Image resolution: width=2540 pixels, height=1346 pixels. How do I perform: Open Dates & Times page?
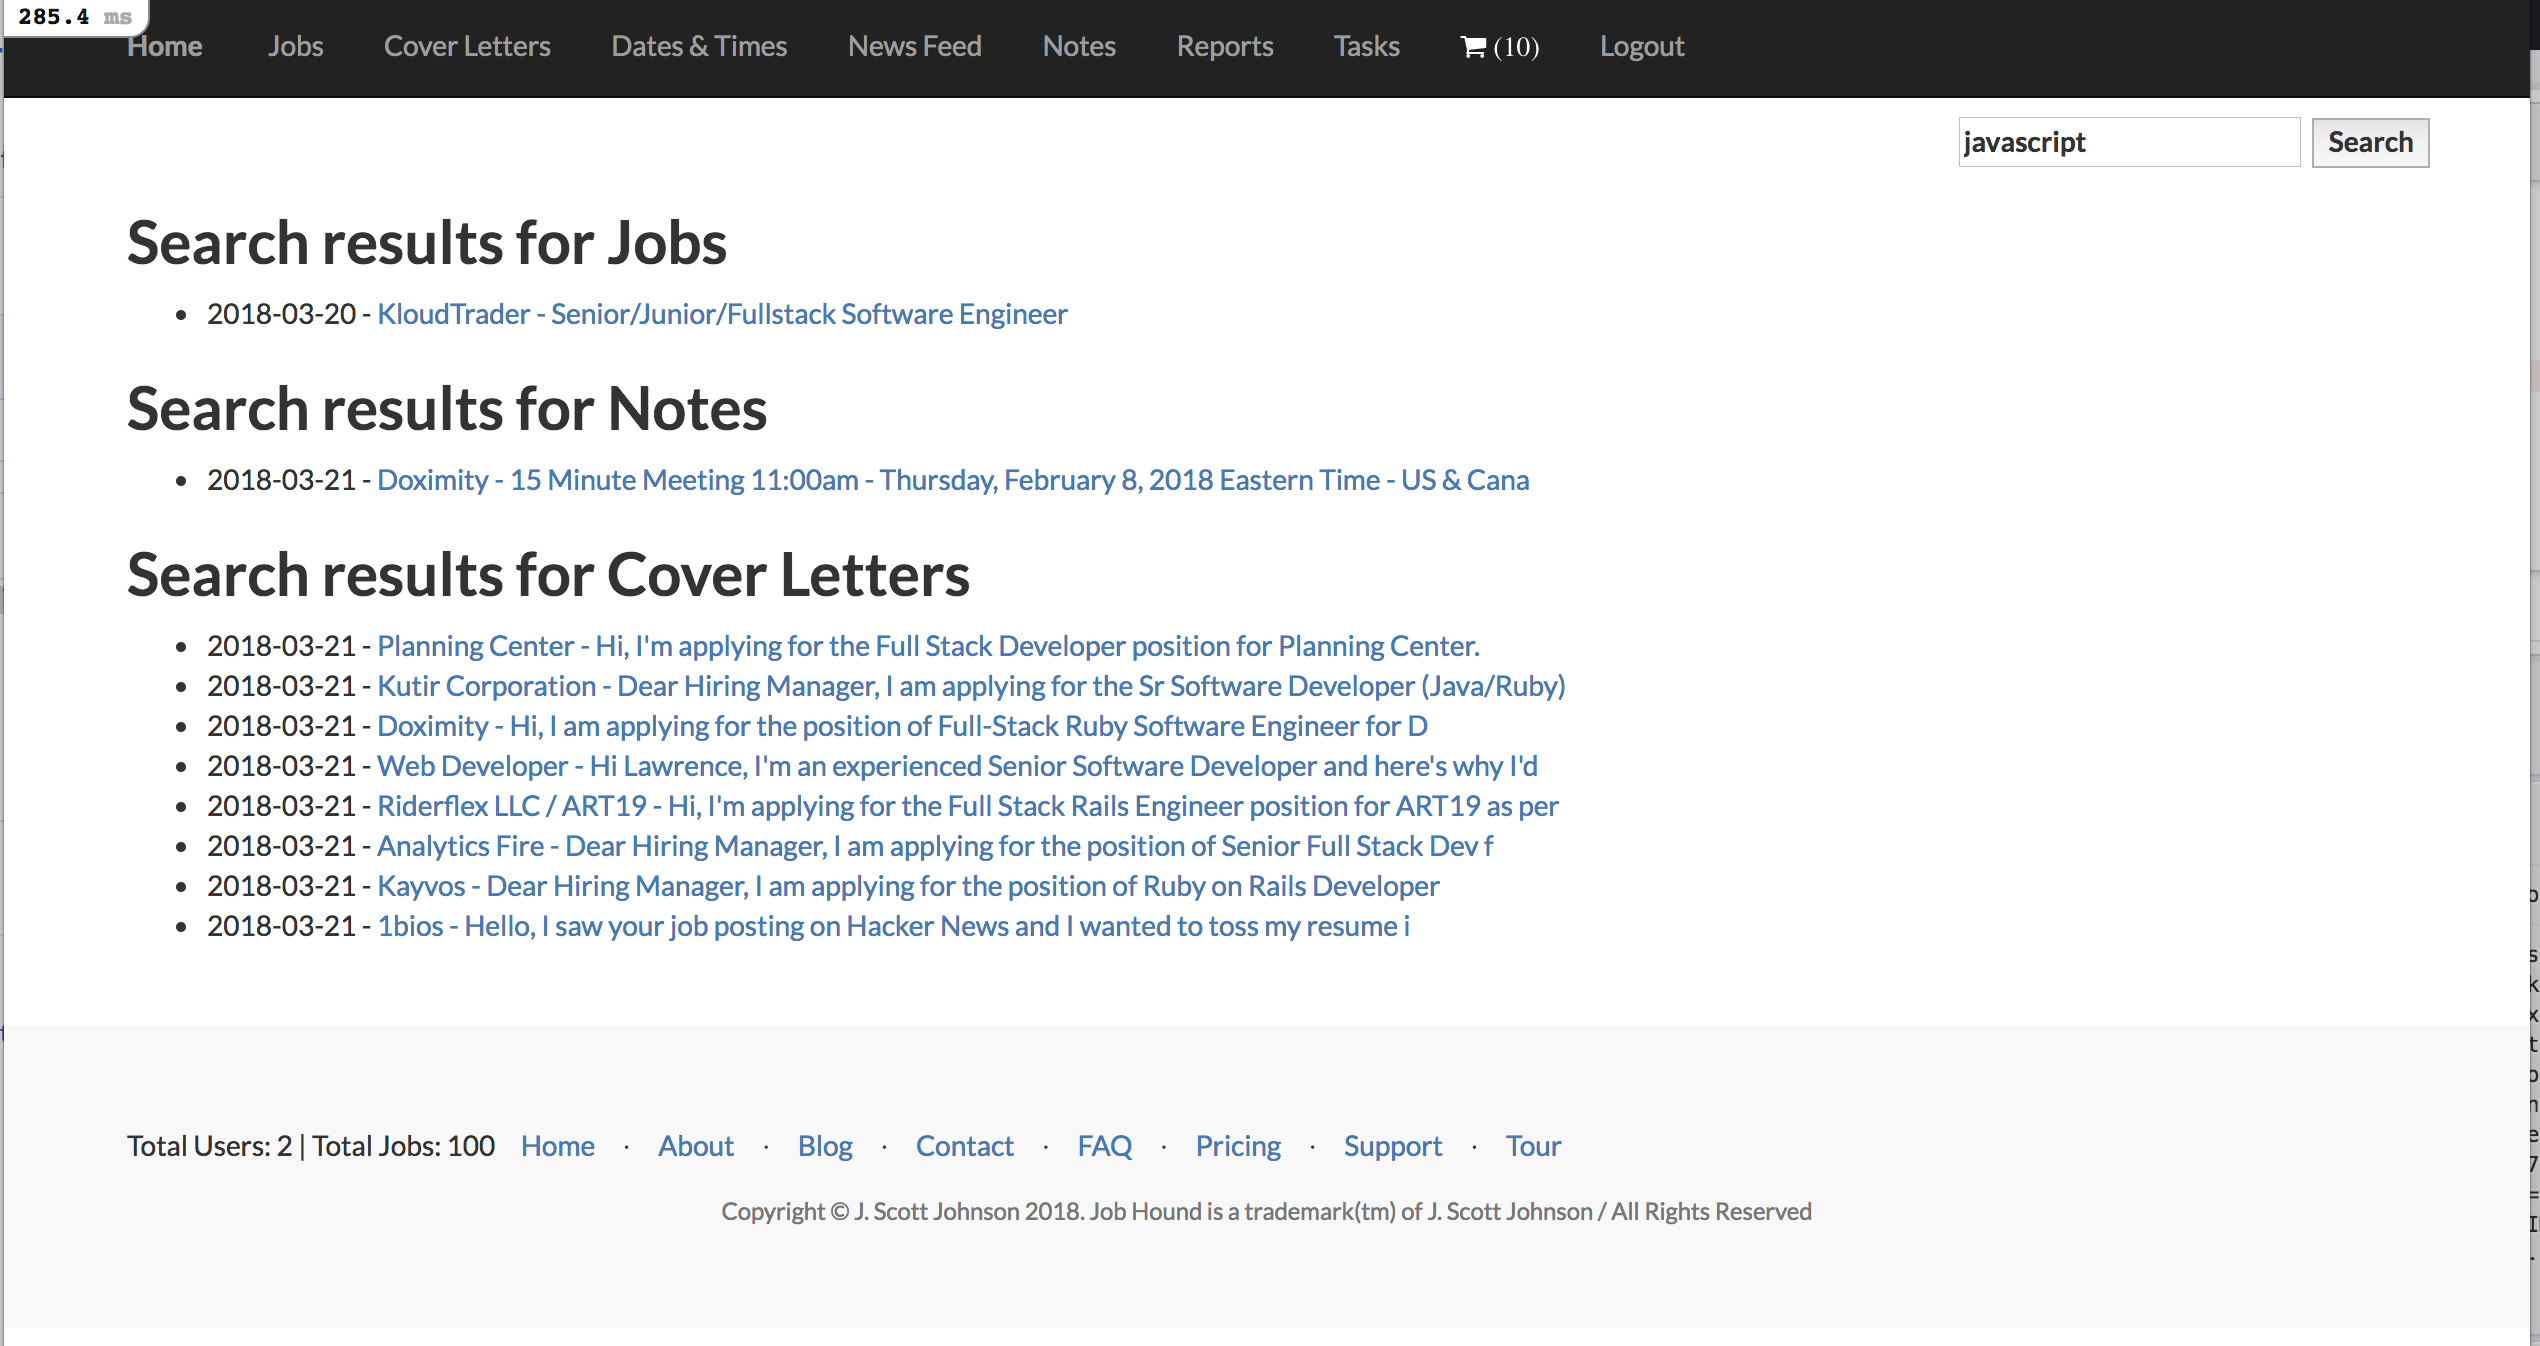699,47
